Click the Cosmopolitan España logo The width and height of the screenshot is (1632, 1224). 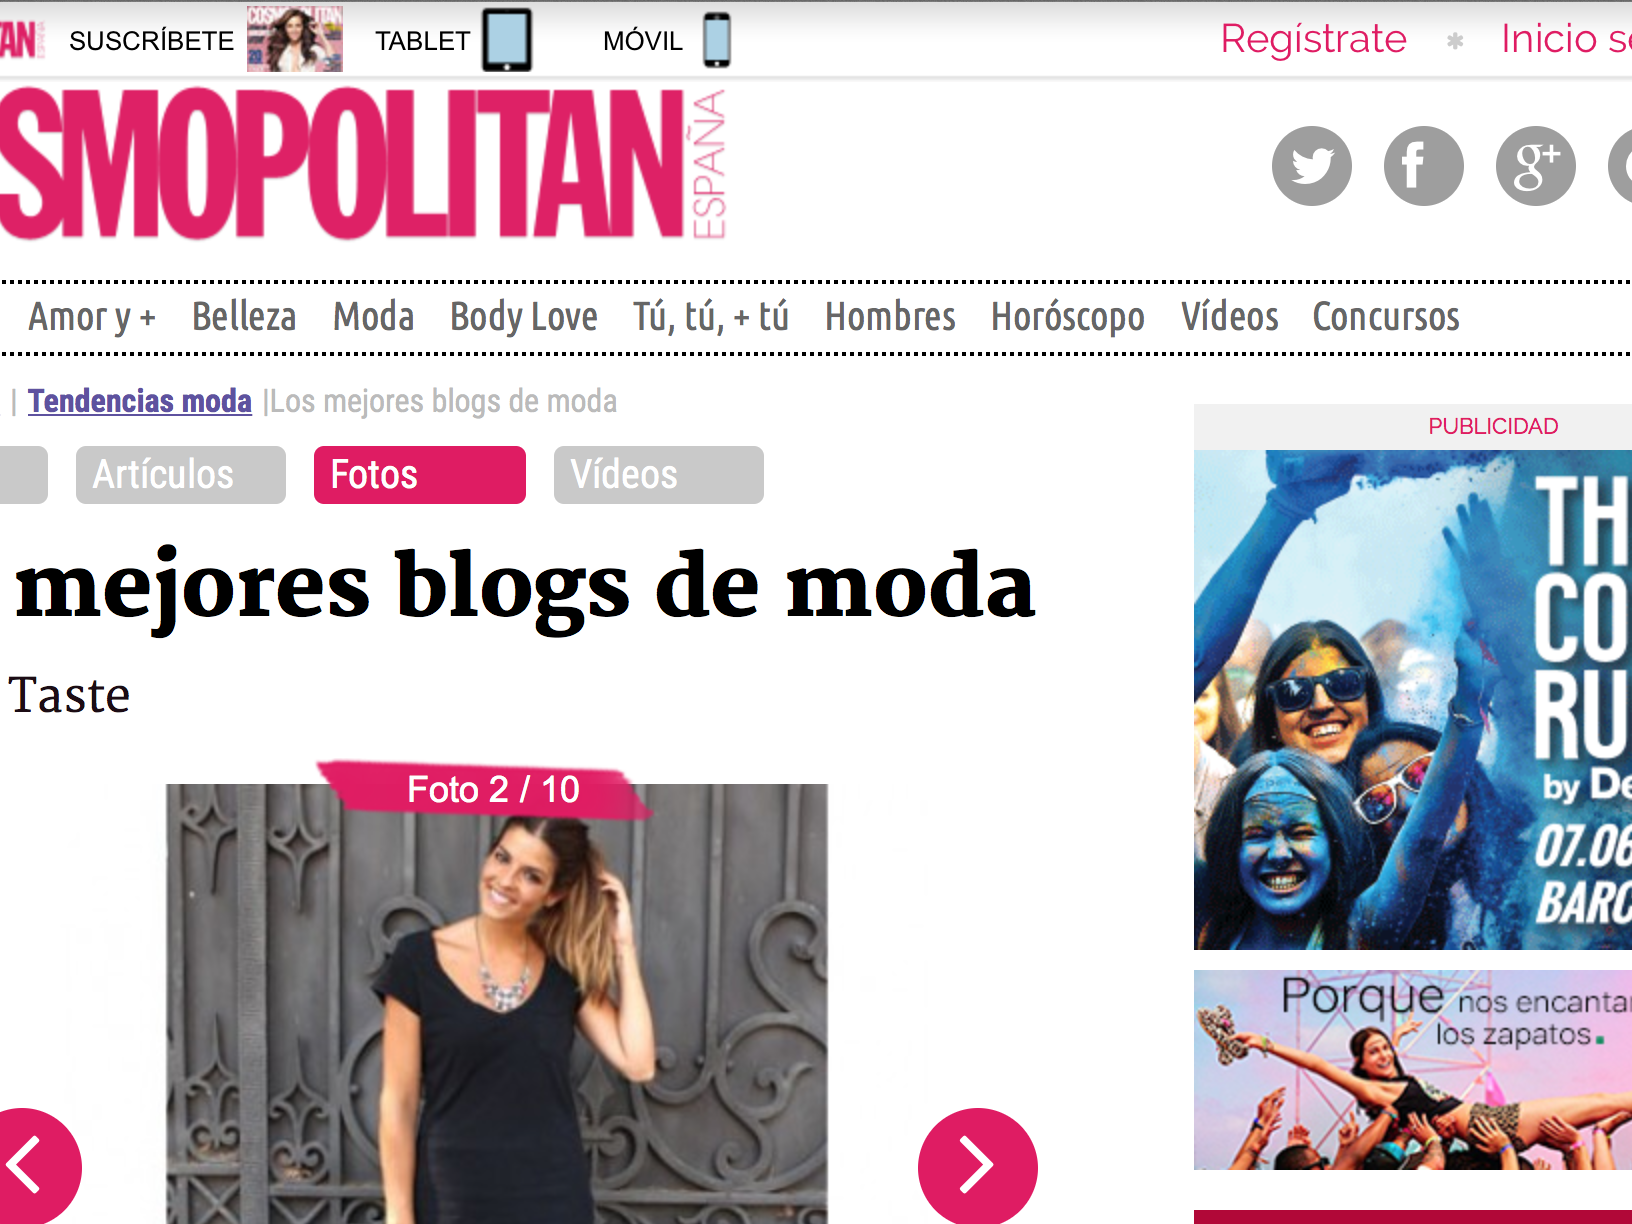point(362,164)
